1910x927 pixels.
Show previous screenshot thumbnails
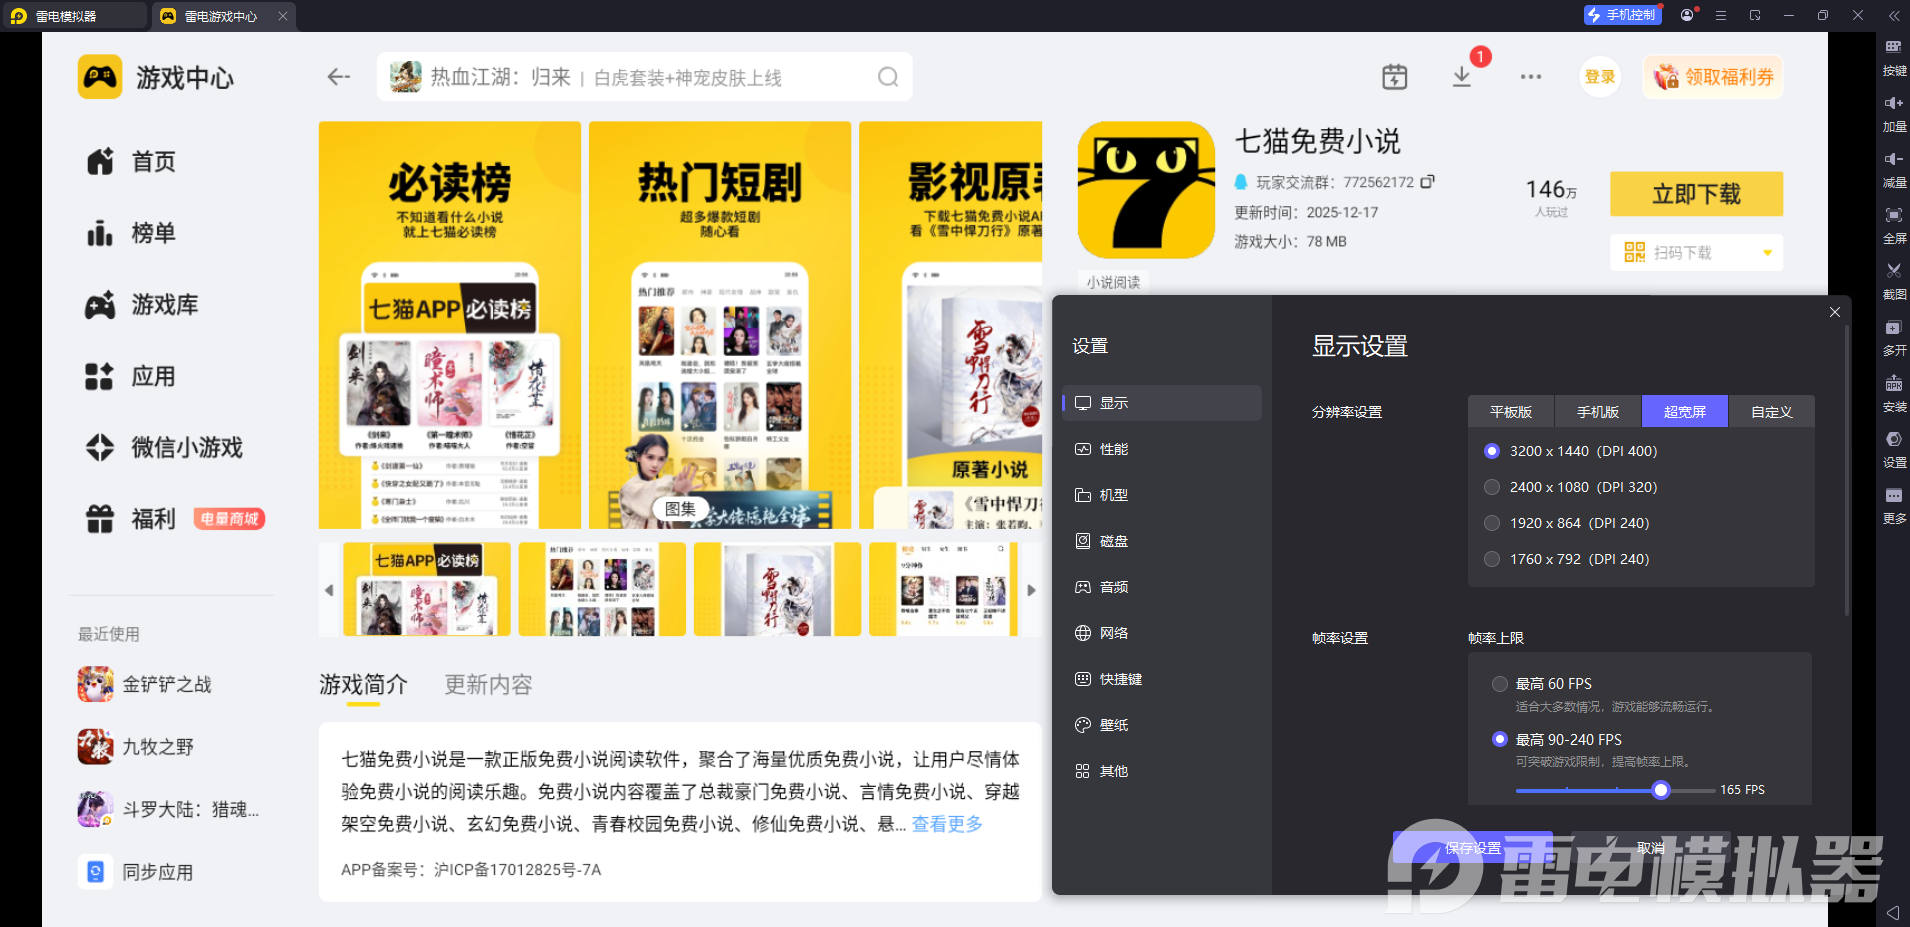(329, 590)
